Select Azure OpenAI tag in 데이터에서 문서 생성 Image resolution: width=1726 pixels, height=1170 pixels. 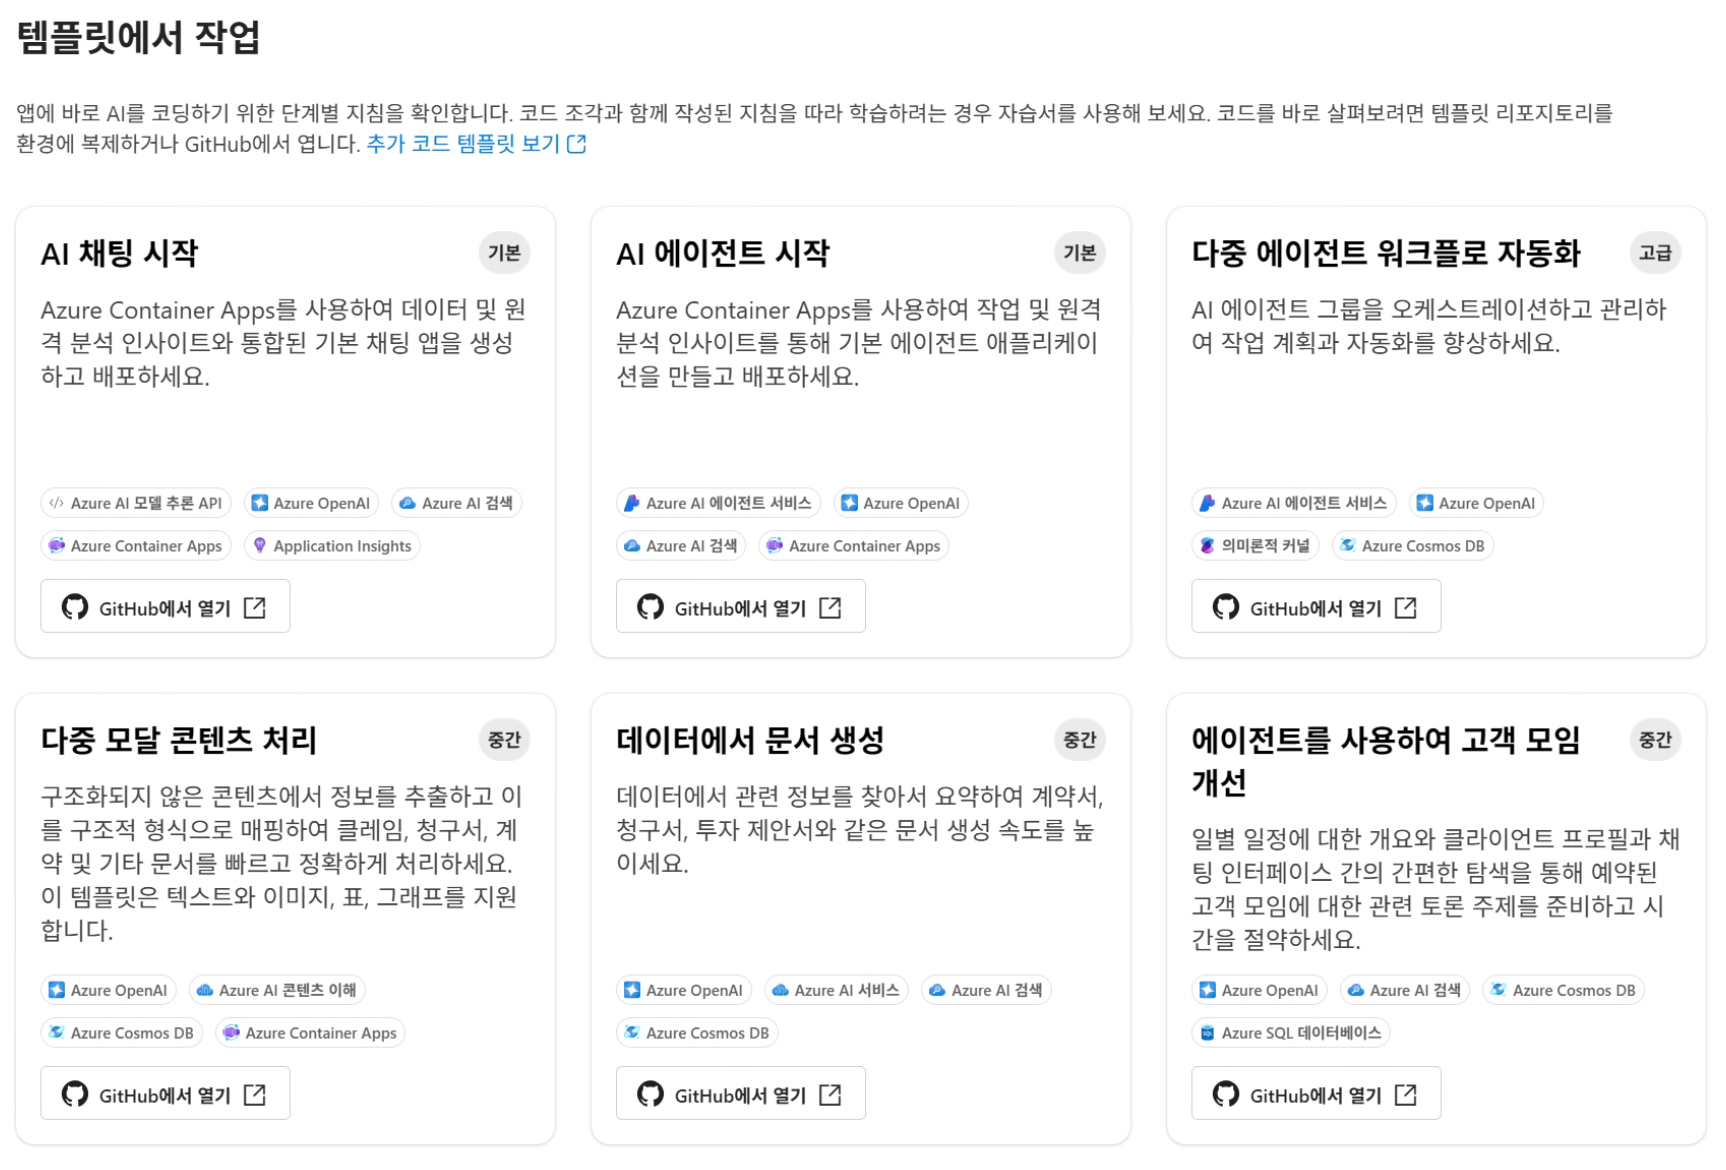click(x=684, y=990)
